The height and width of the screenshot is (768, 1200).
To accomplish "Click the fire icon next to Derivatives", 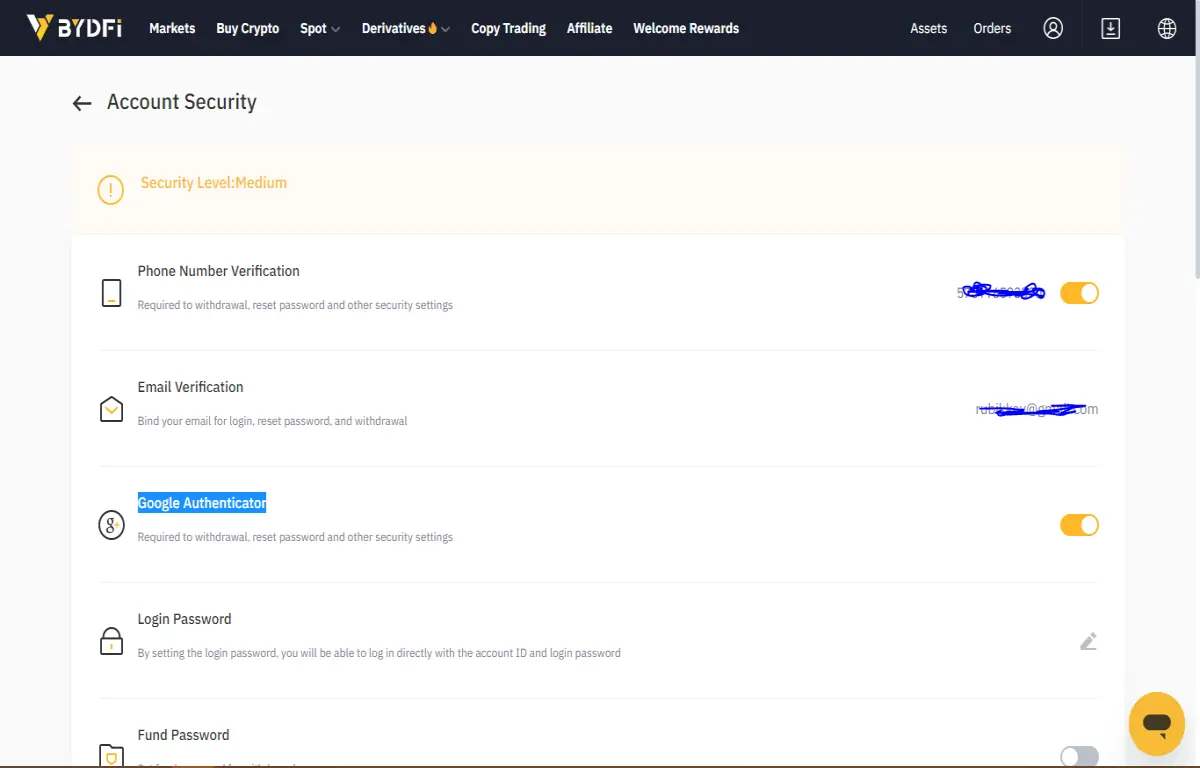I will pos(433,28).
